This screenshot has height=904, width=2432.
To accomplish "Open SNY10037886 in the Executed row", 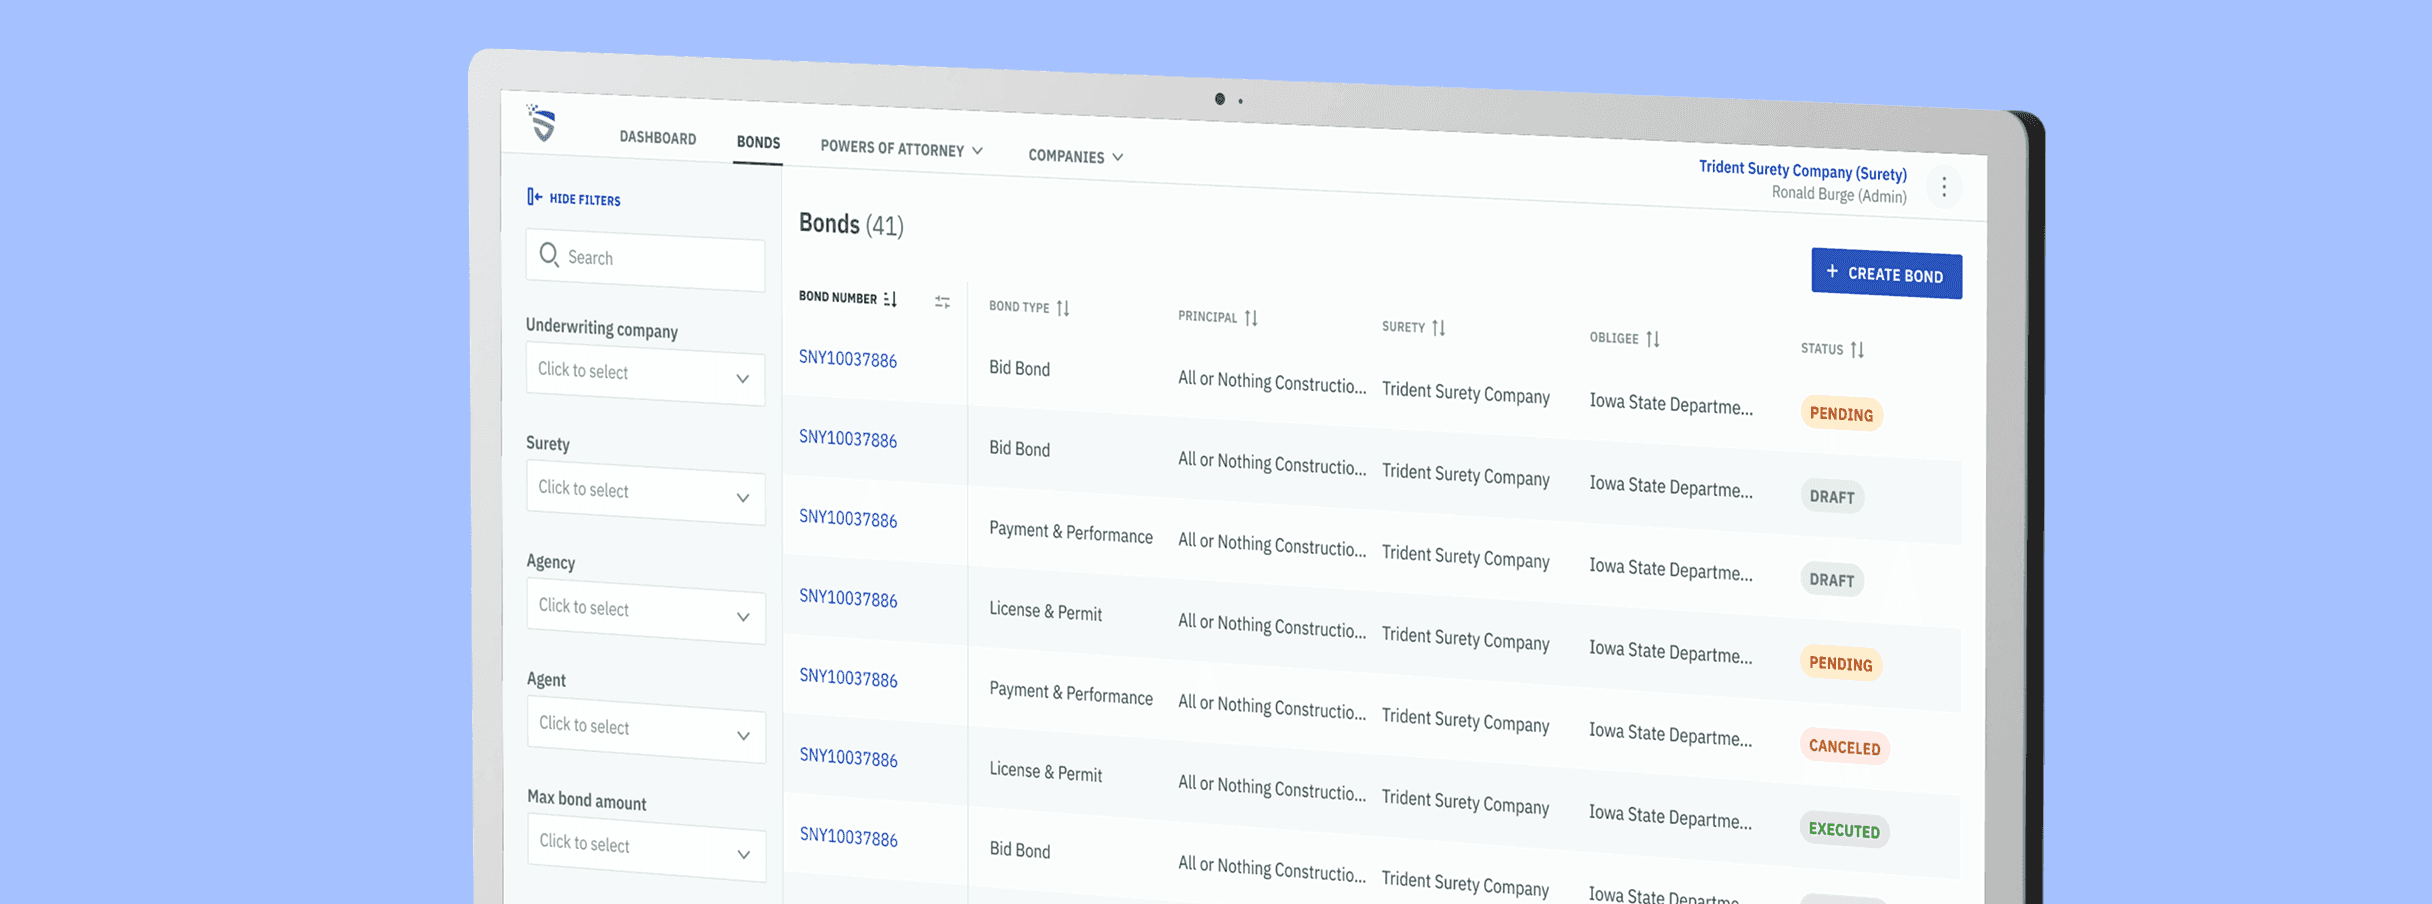I will tap(848, 757).
